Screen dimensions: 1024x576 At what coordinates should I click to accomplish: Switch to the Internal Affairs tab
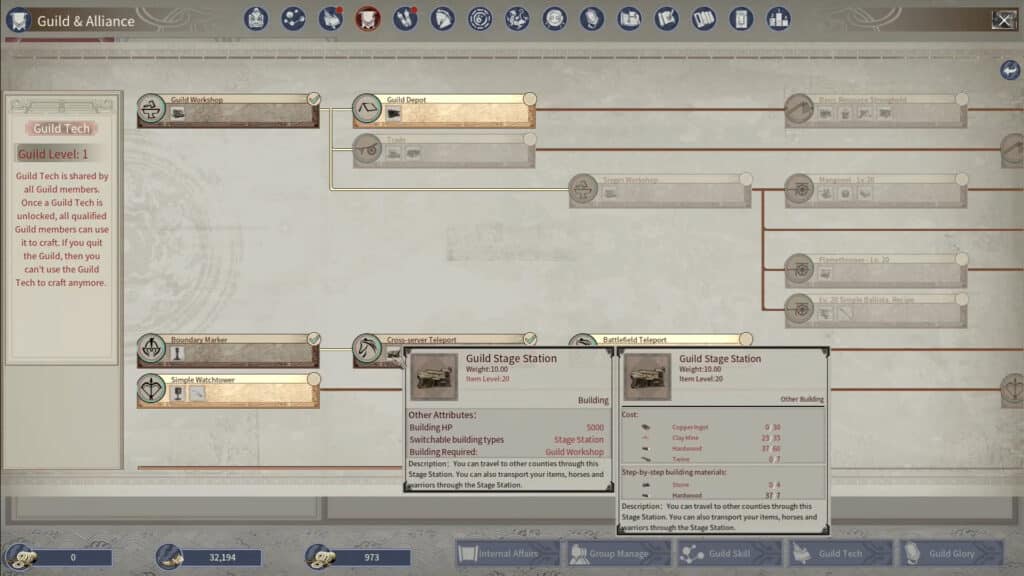point(507,554)
